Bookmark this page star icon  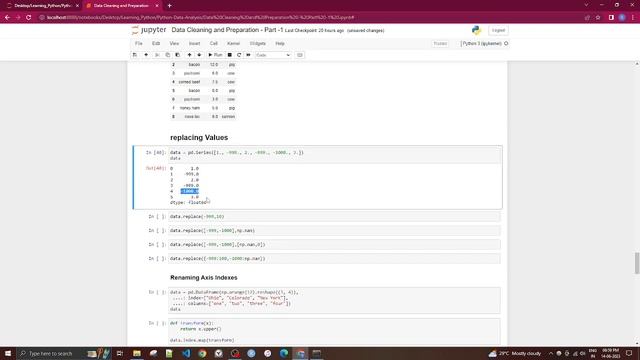598,18
